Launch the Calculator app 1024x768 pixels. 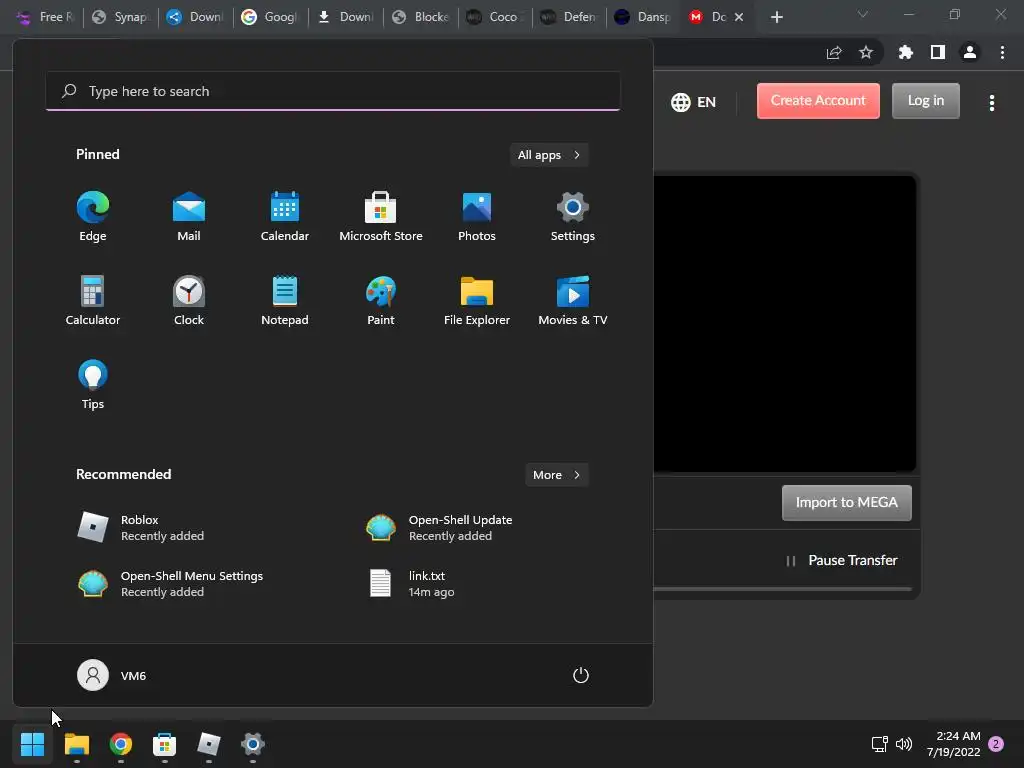tap(93, 300)
